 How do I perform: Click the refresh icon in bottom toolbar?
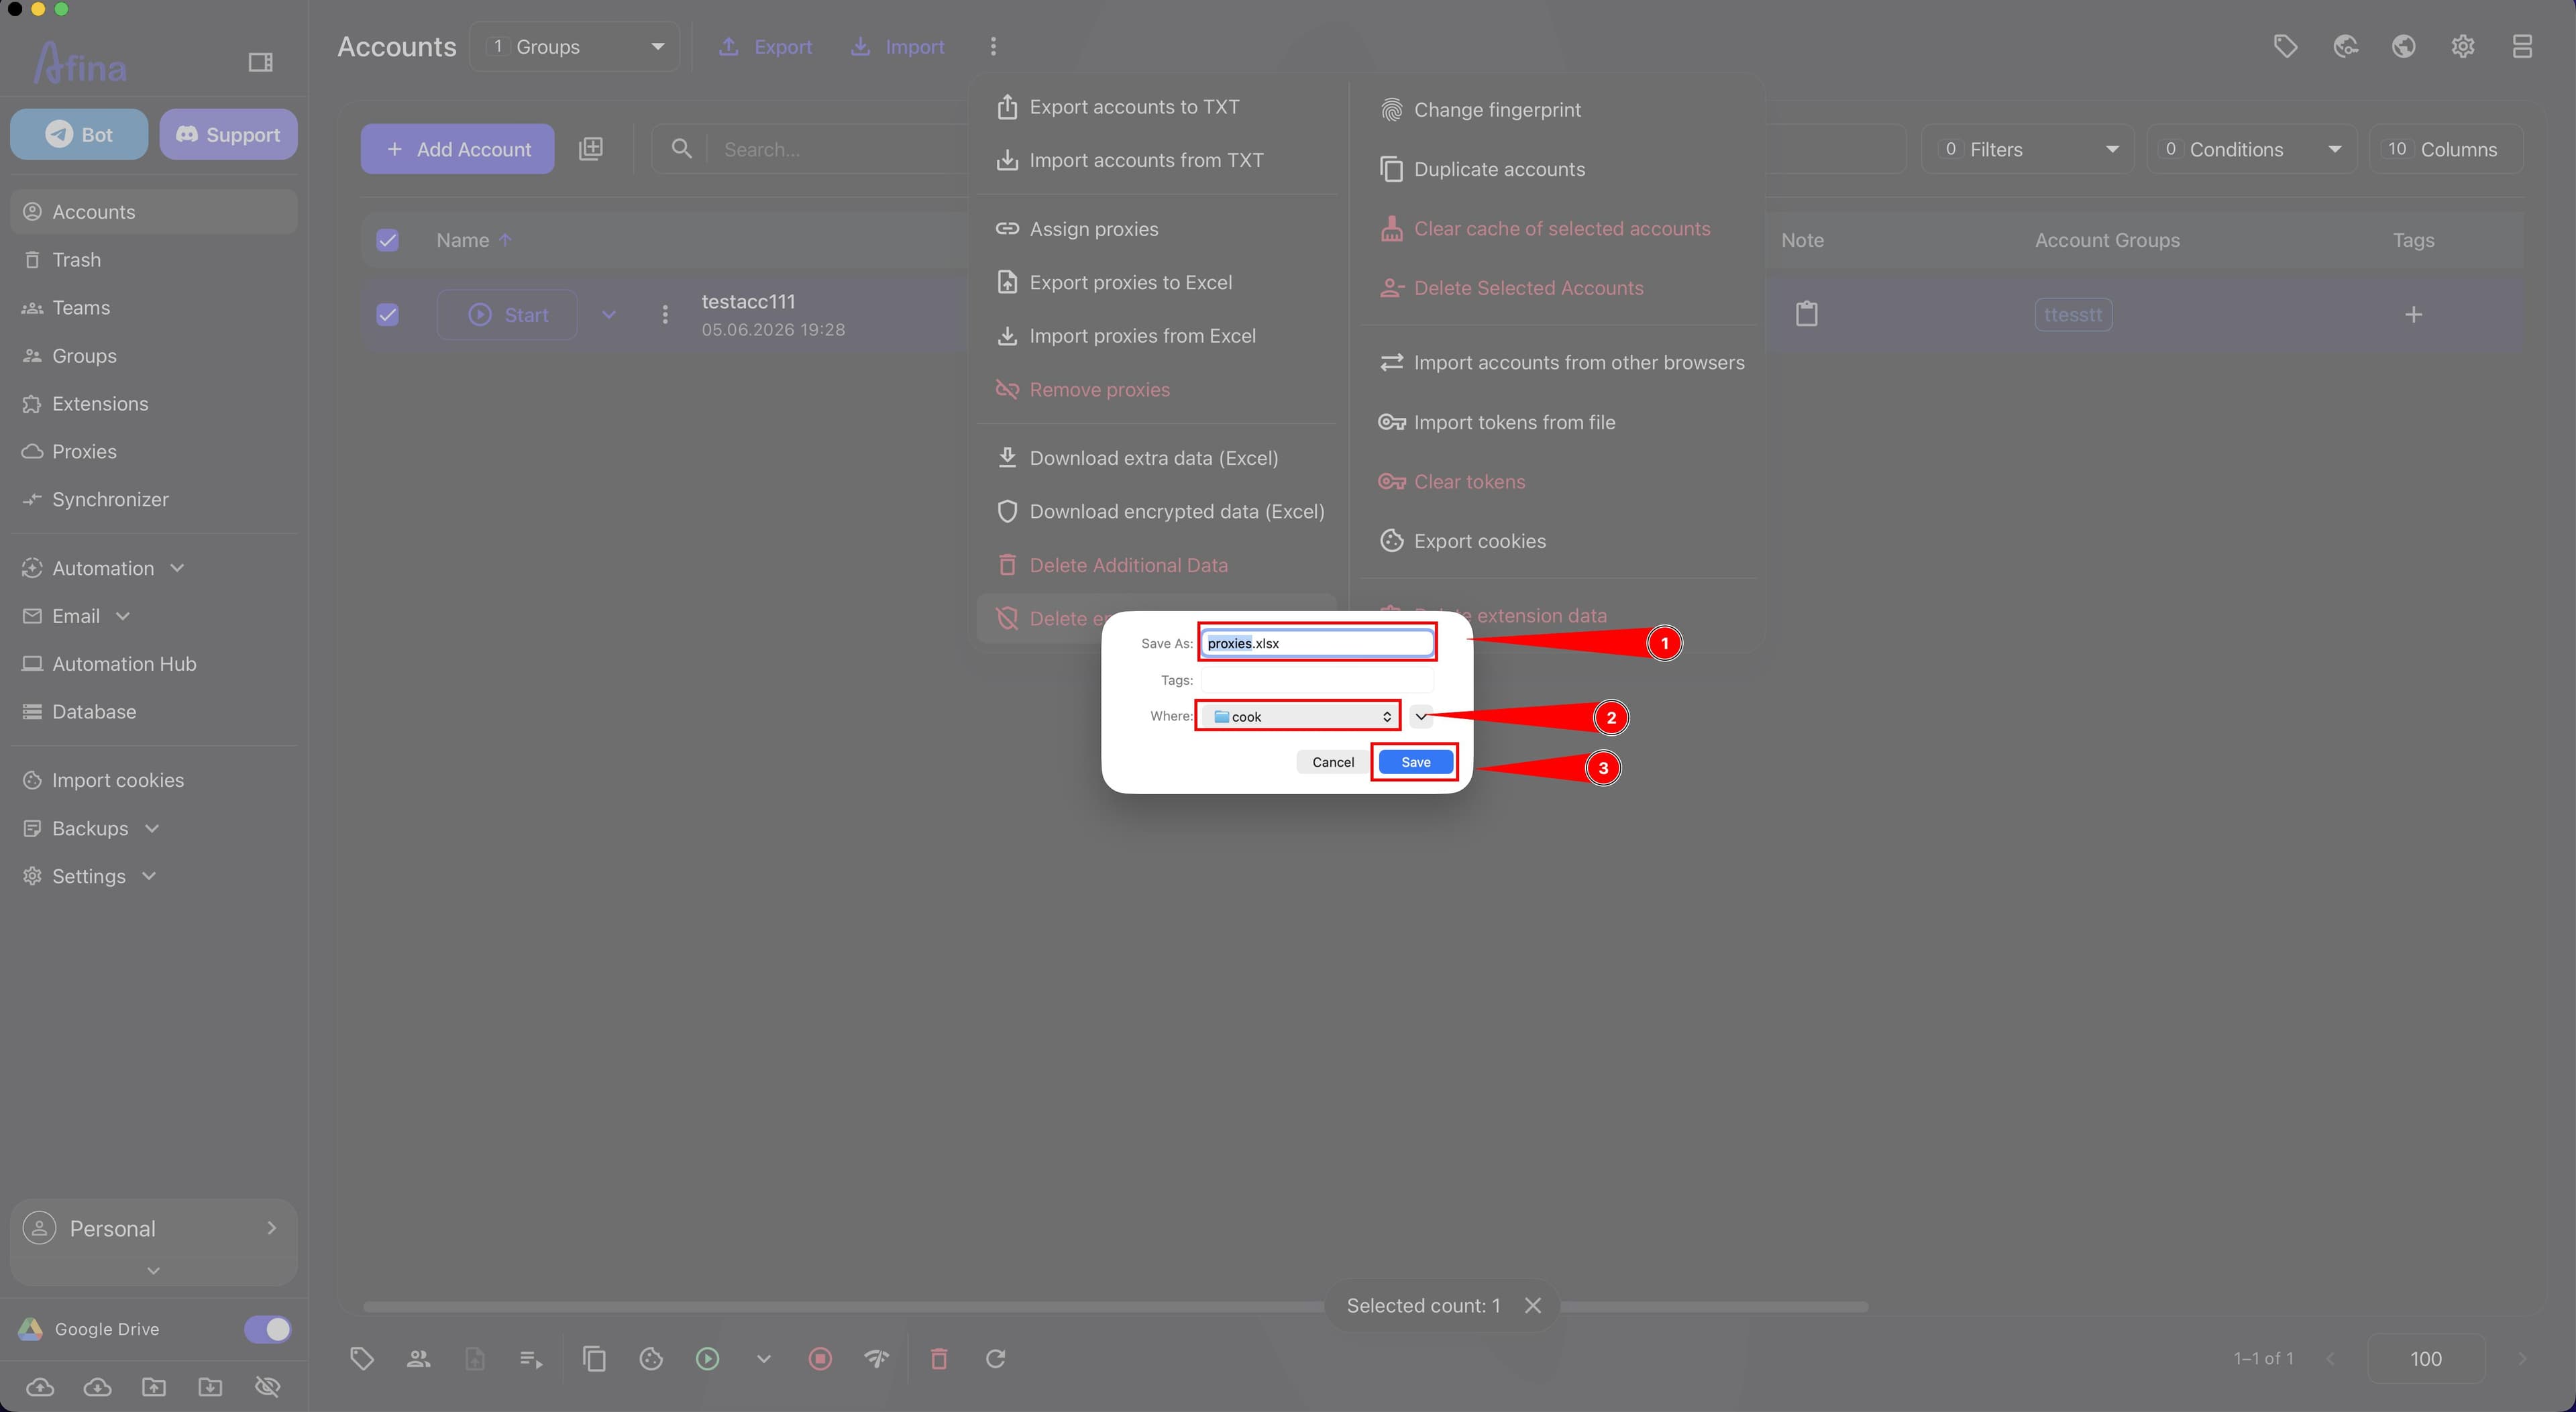pyautogui.click(x=995, y=1358)
